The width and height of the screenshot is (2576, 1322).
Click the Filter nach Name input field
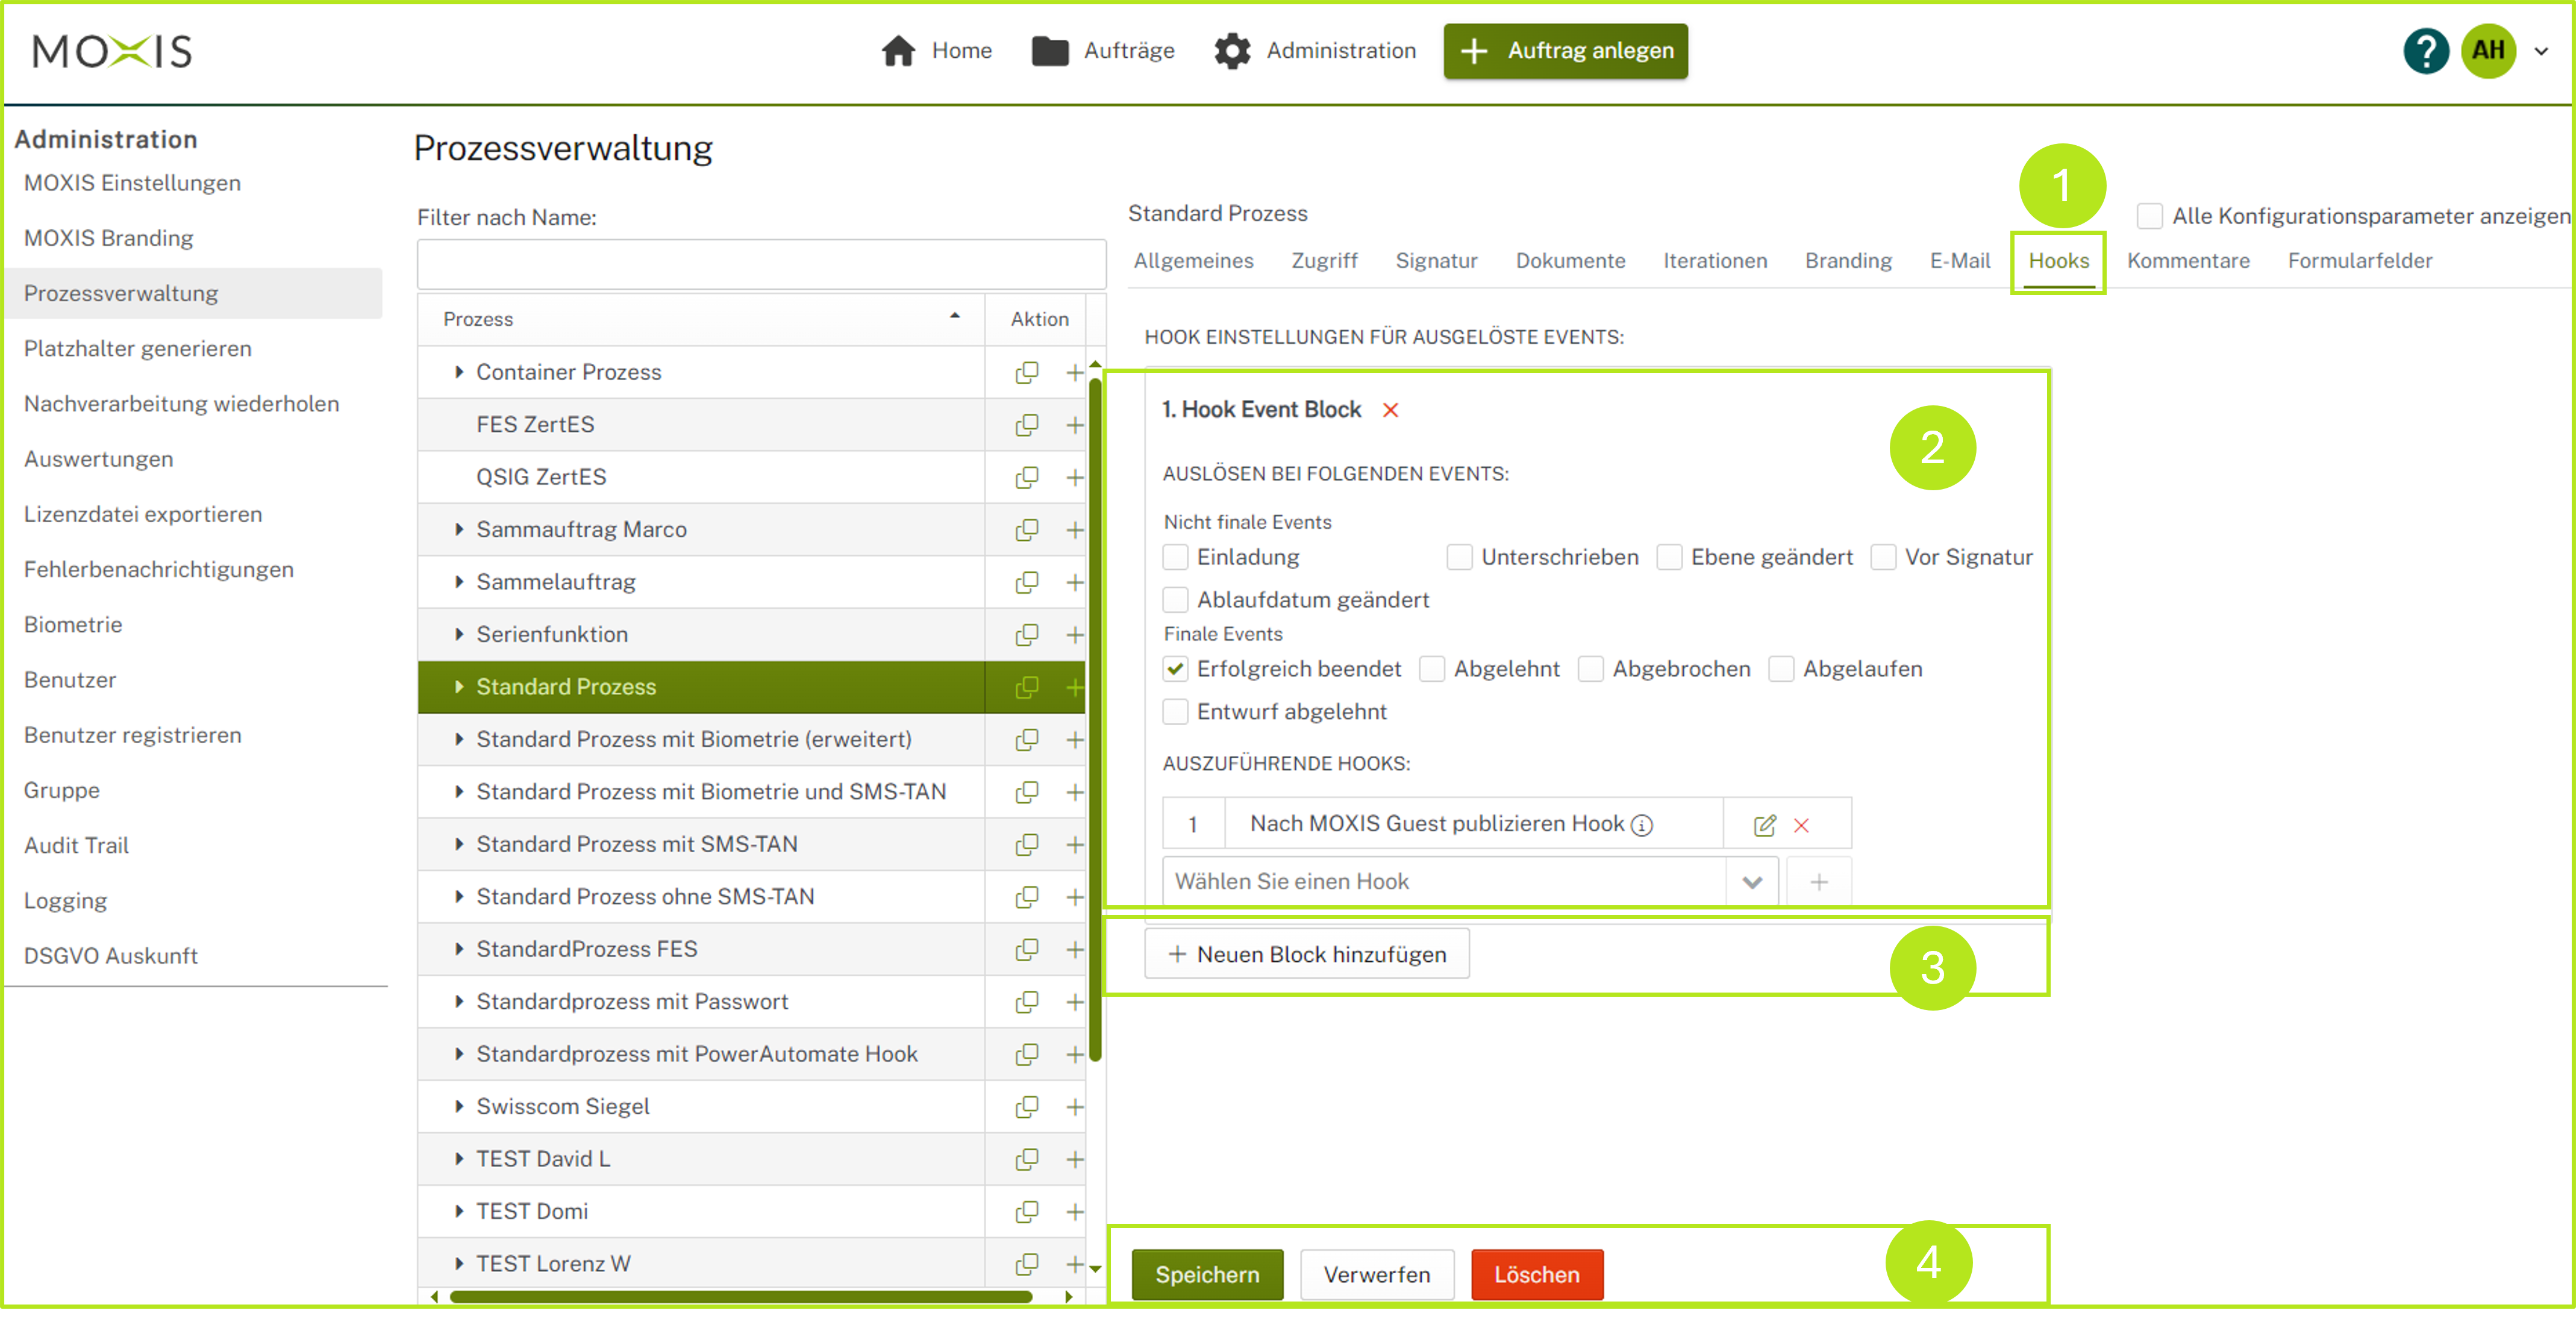click(761, 264)
